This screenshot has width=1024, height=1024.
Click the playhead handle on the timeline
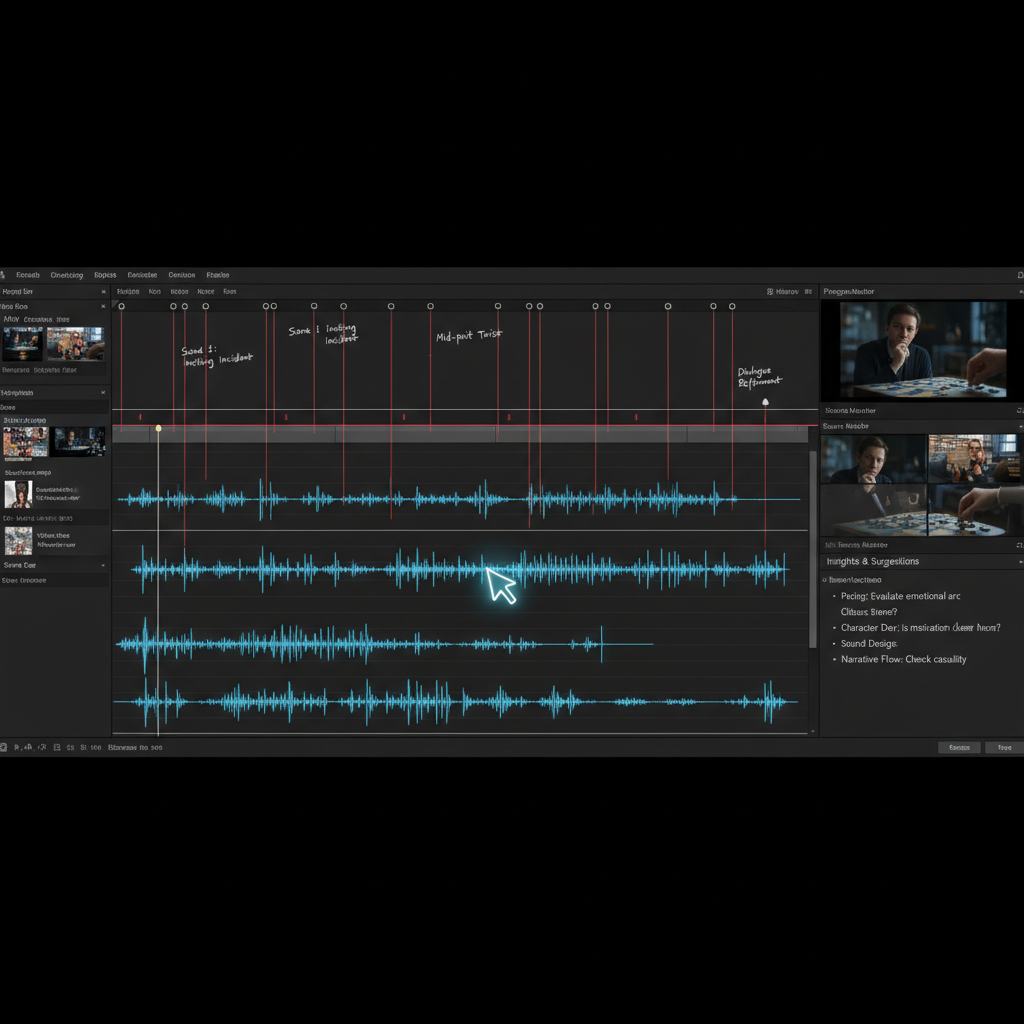[x=158, y=428]
